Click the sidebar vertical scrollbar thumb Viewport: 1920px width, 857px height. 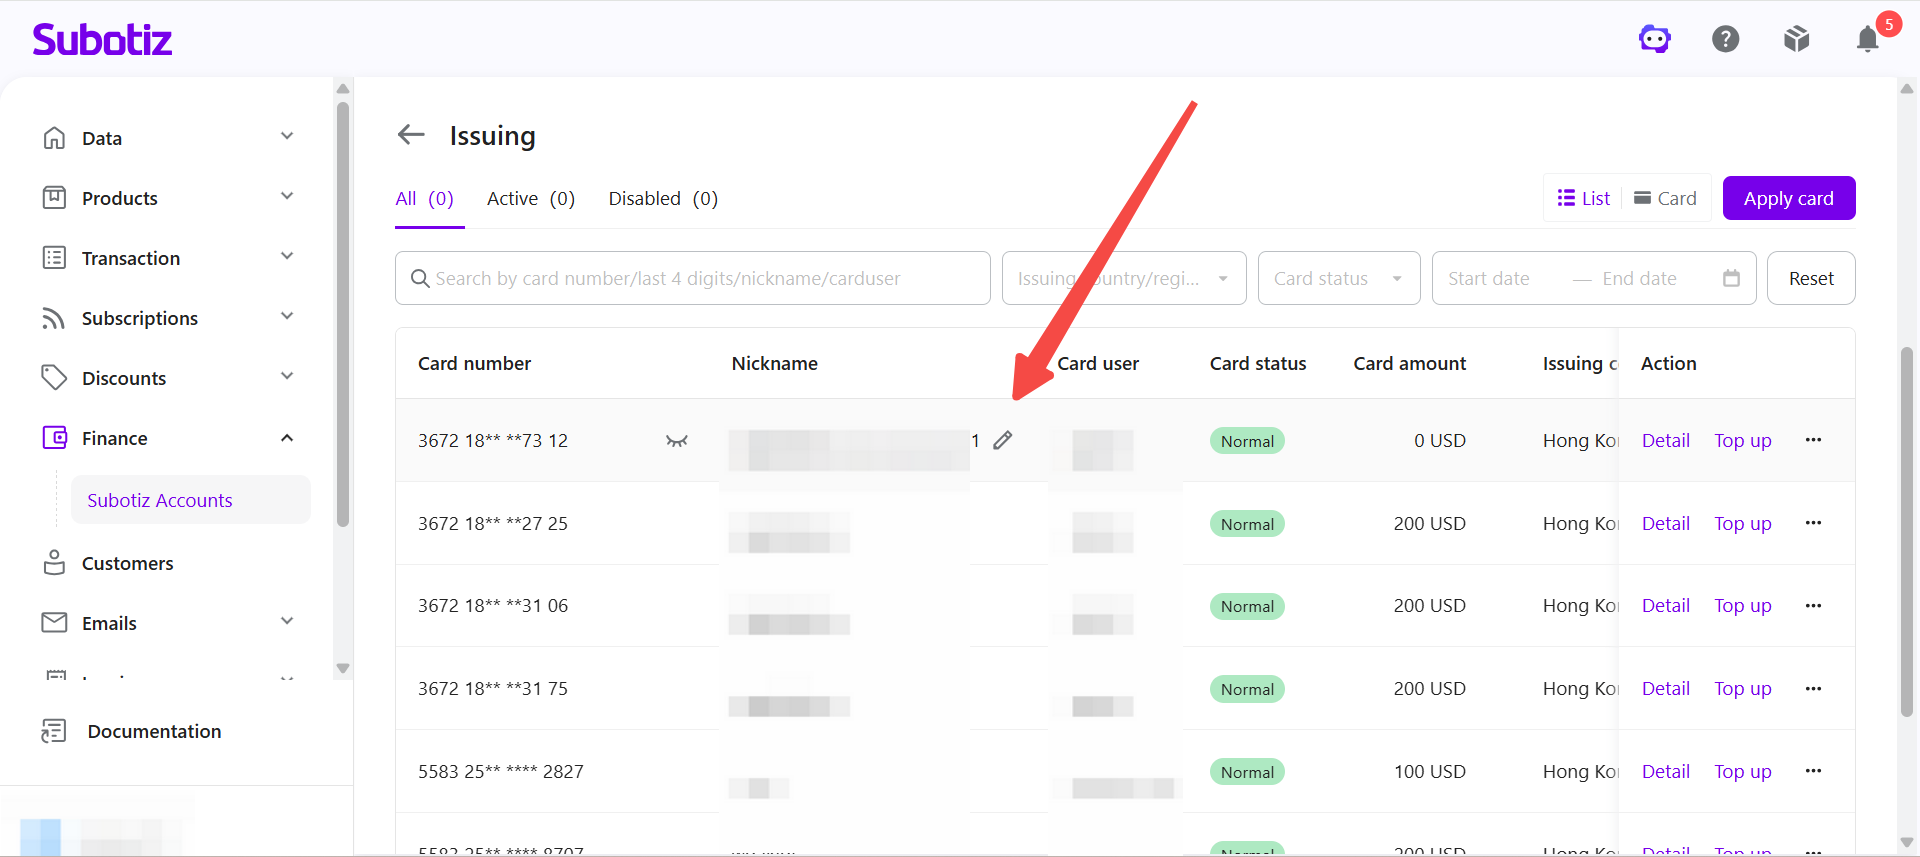(x=343, y=314)
